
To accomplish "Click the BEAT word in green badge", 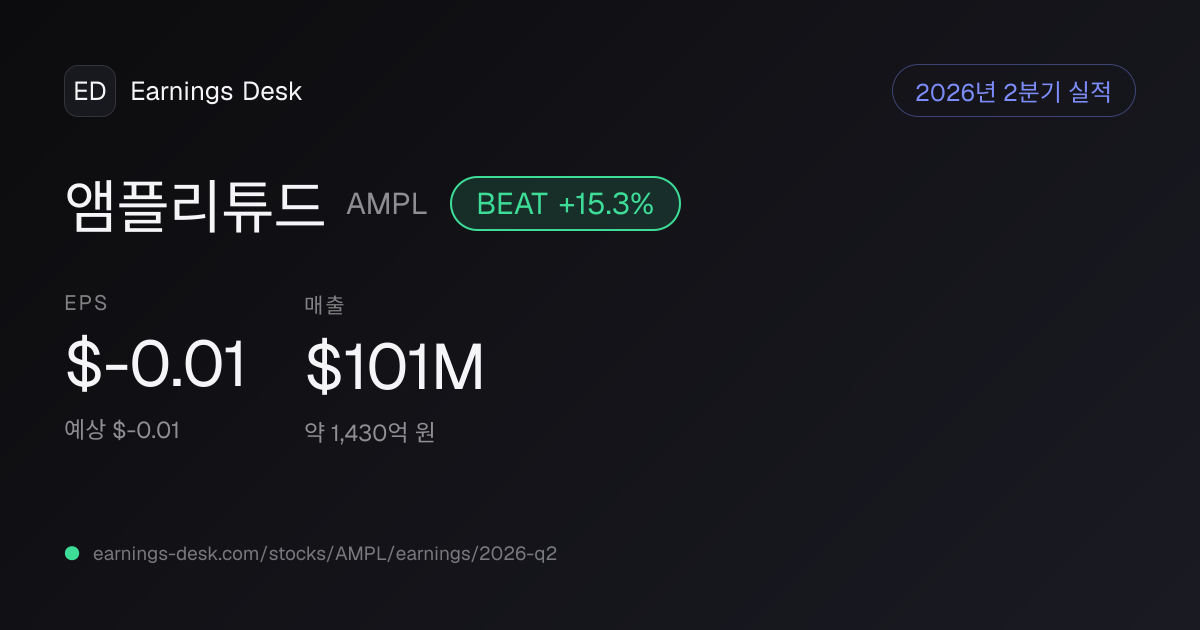I will (512, 204).
